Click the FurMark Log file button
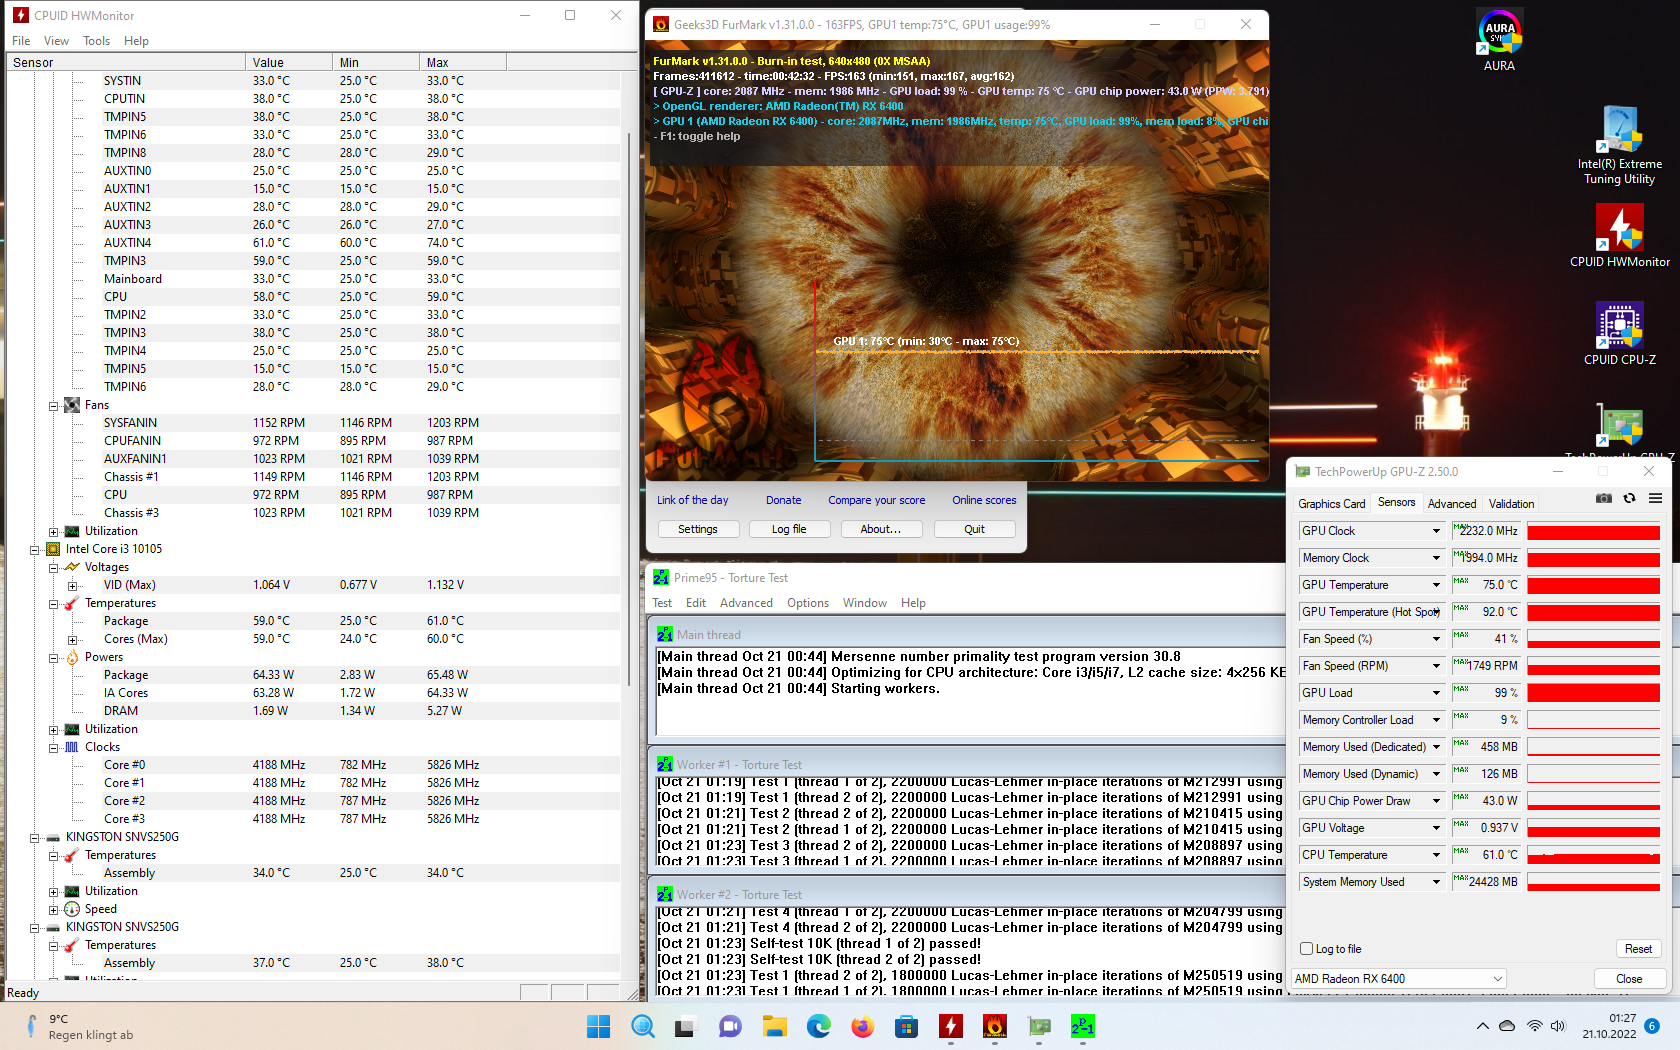 (789, 529)
